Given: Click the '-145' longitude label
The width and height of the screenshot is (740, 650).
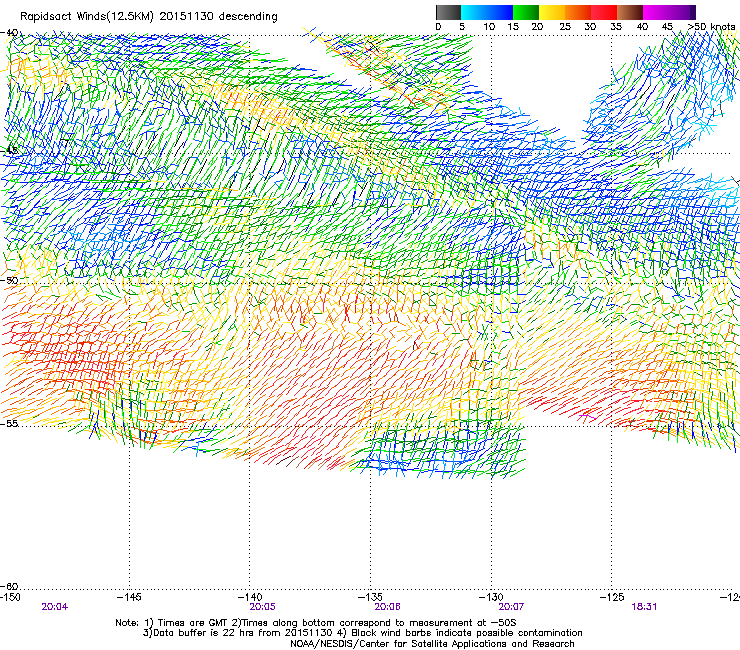Looking at the screenshot, I should (x=129, y=597).
